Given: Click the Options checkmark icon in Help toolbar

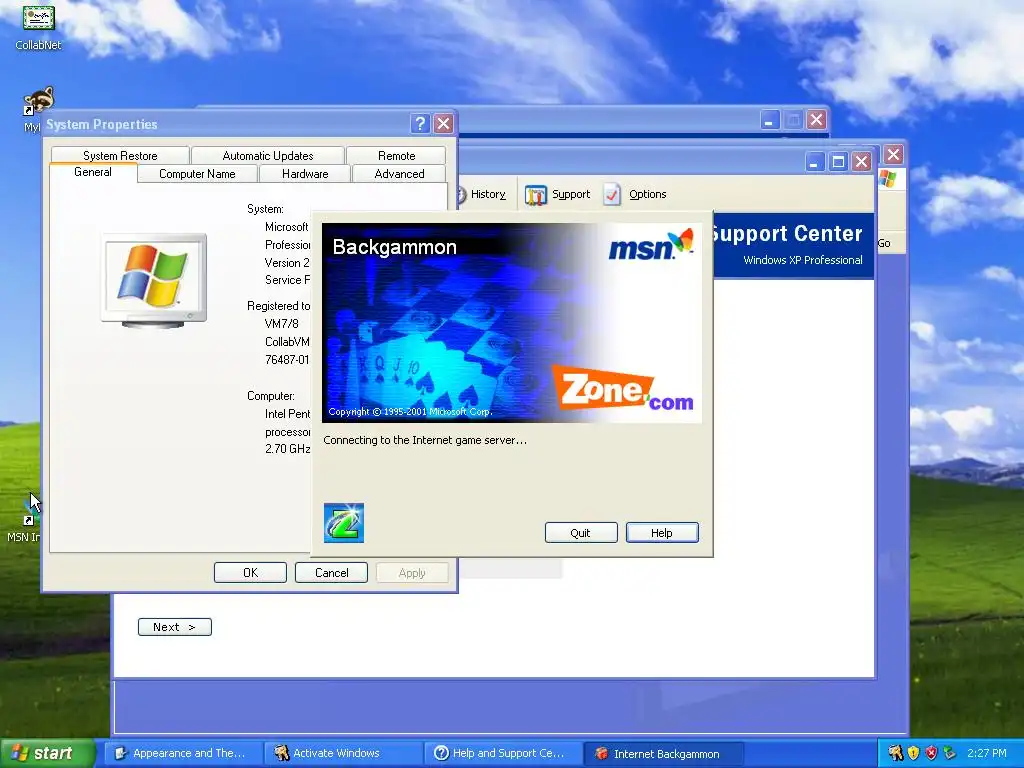Looking at the screenshot, I should (612, 195).
